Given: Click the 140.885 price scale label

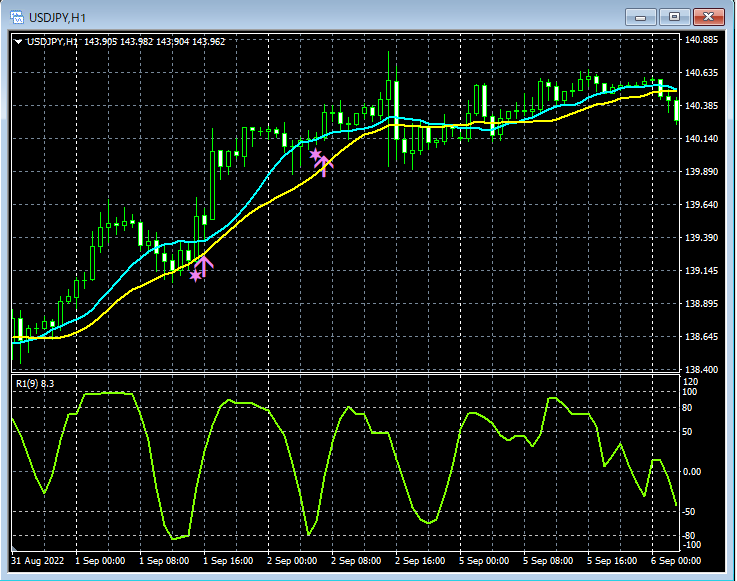Looking at the screenshot, I should click(x=701, y=39).
